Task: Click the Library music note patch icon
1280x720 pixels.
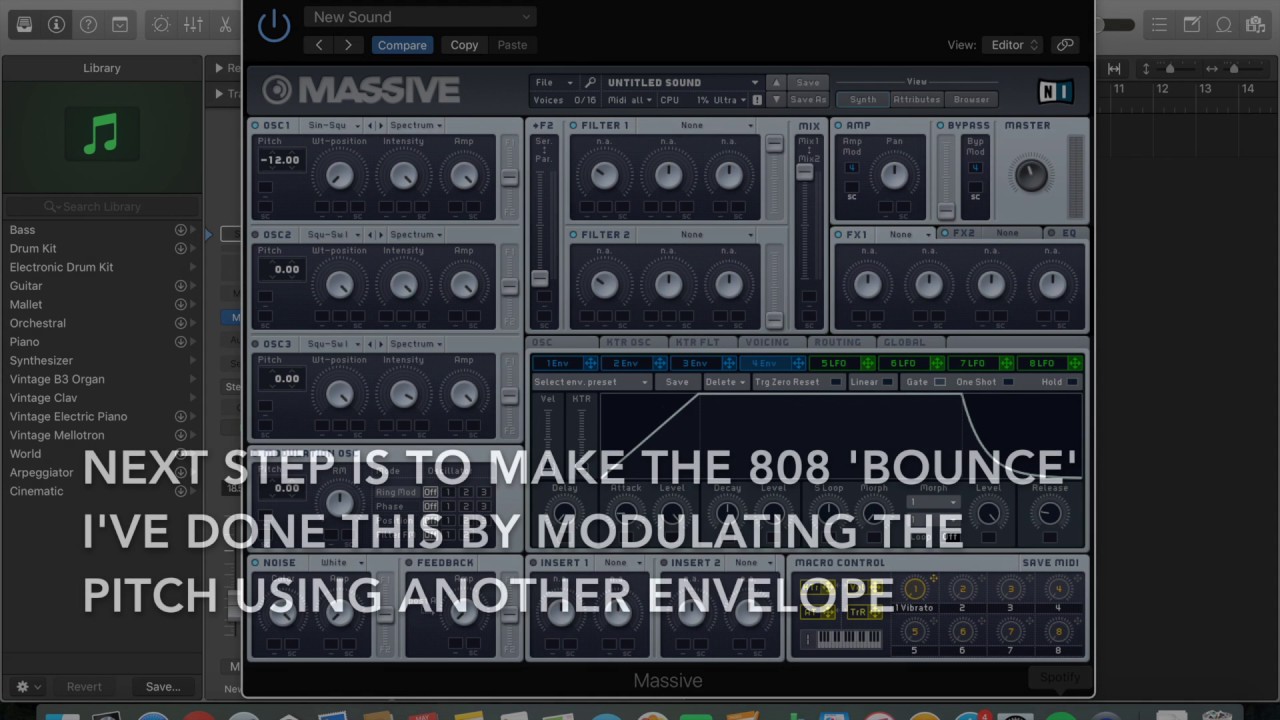Action: coord(101,134)
